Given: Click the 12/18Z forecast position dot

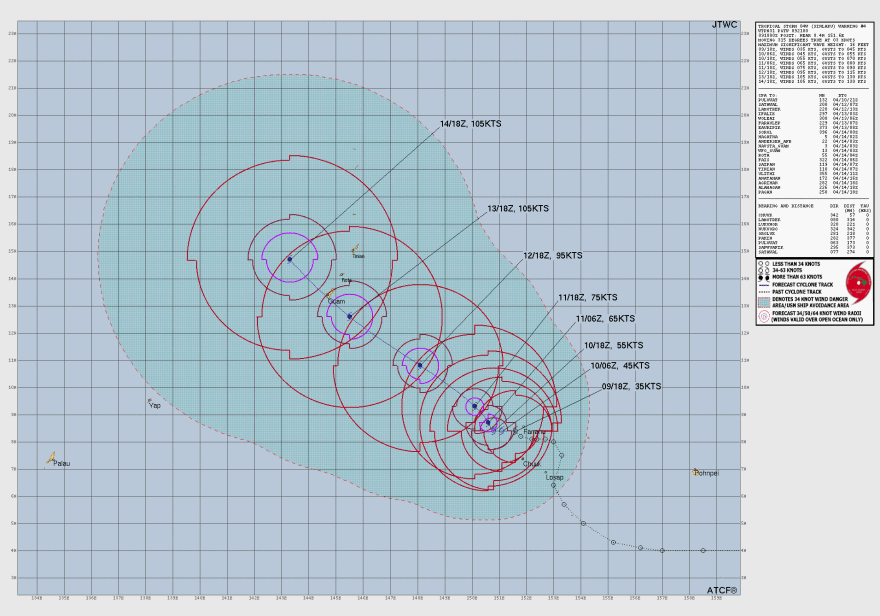Looking at the screenshot, I should click(x=419, y=365).
